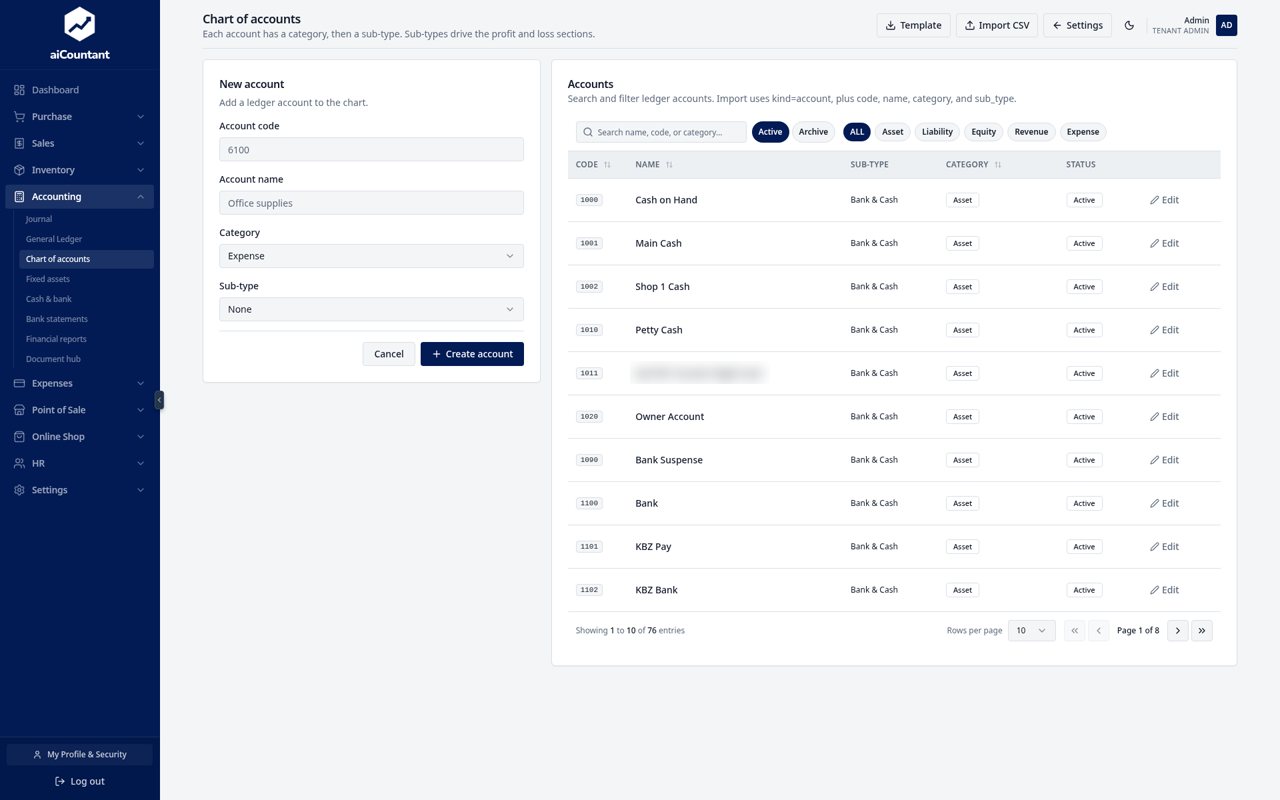
Task: Cancel the new account form
Action: coord(389,354)
